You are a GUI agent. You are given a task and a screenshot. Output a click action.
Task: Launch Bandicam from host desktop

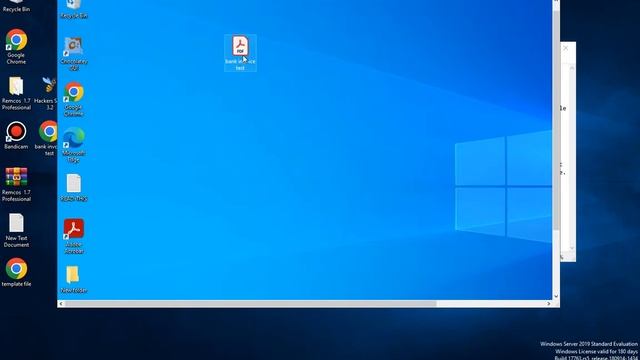16,136
